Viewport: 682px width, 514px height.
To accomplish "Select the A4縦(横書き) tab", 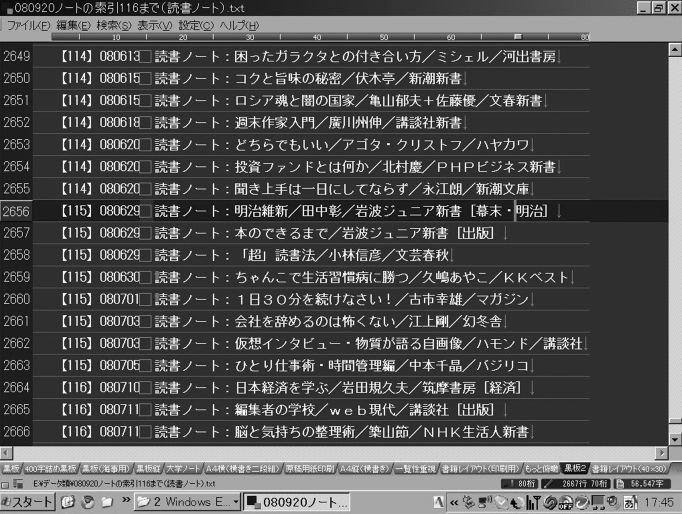I will (364, 468).
